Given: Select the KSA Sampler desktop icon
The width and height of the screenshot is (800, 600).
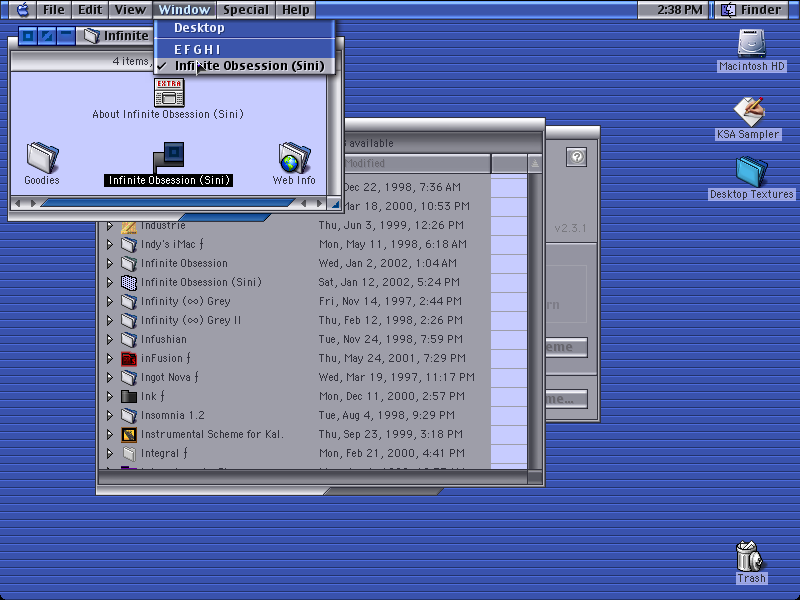Looking at the screenshot, I should coord(748,111).
